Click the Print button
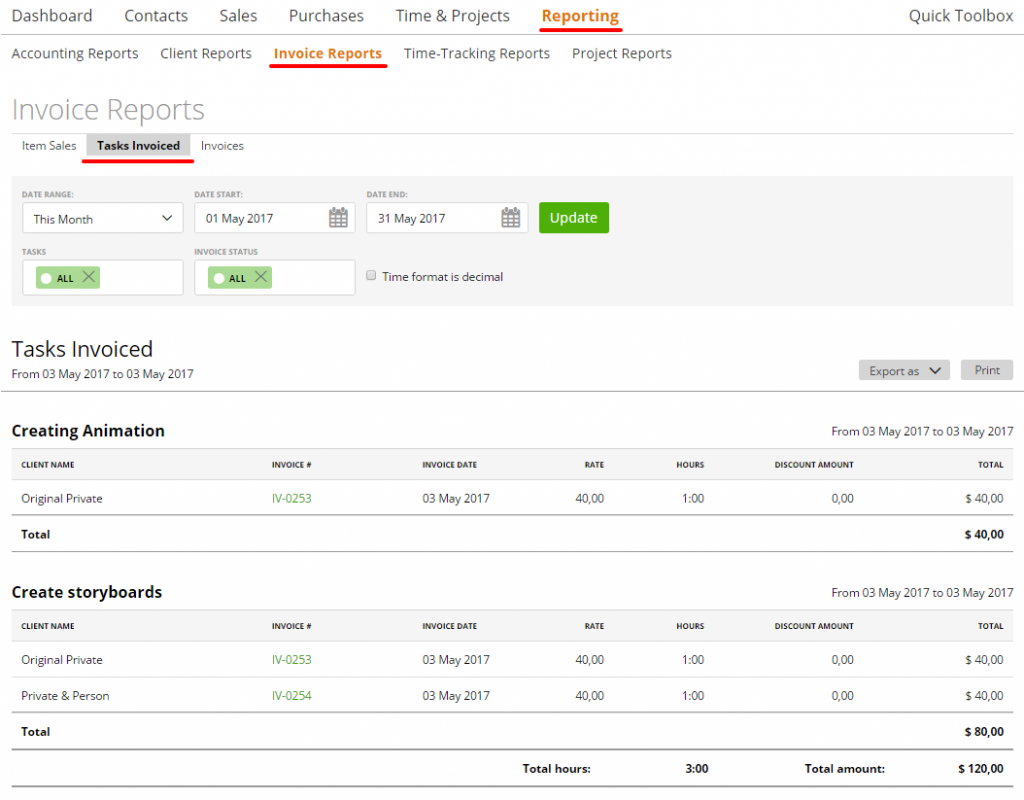Viewport: 1024px width, 800px height. pyautogui.click(x=986, y=370)
